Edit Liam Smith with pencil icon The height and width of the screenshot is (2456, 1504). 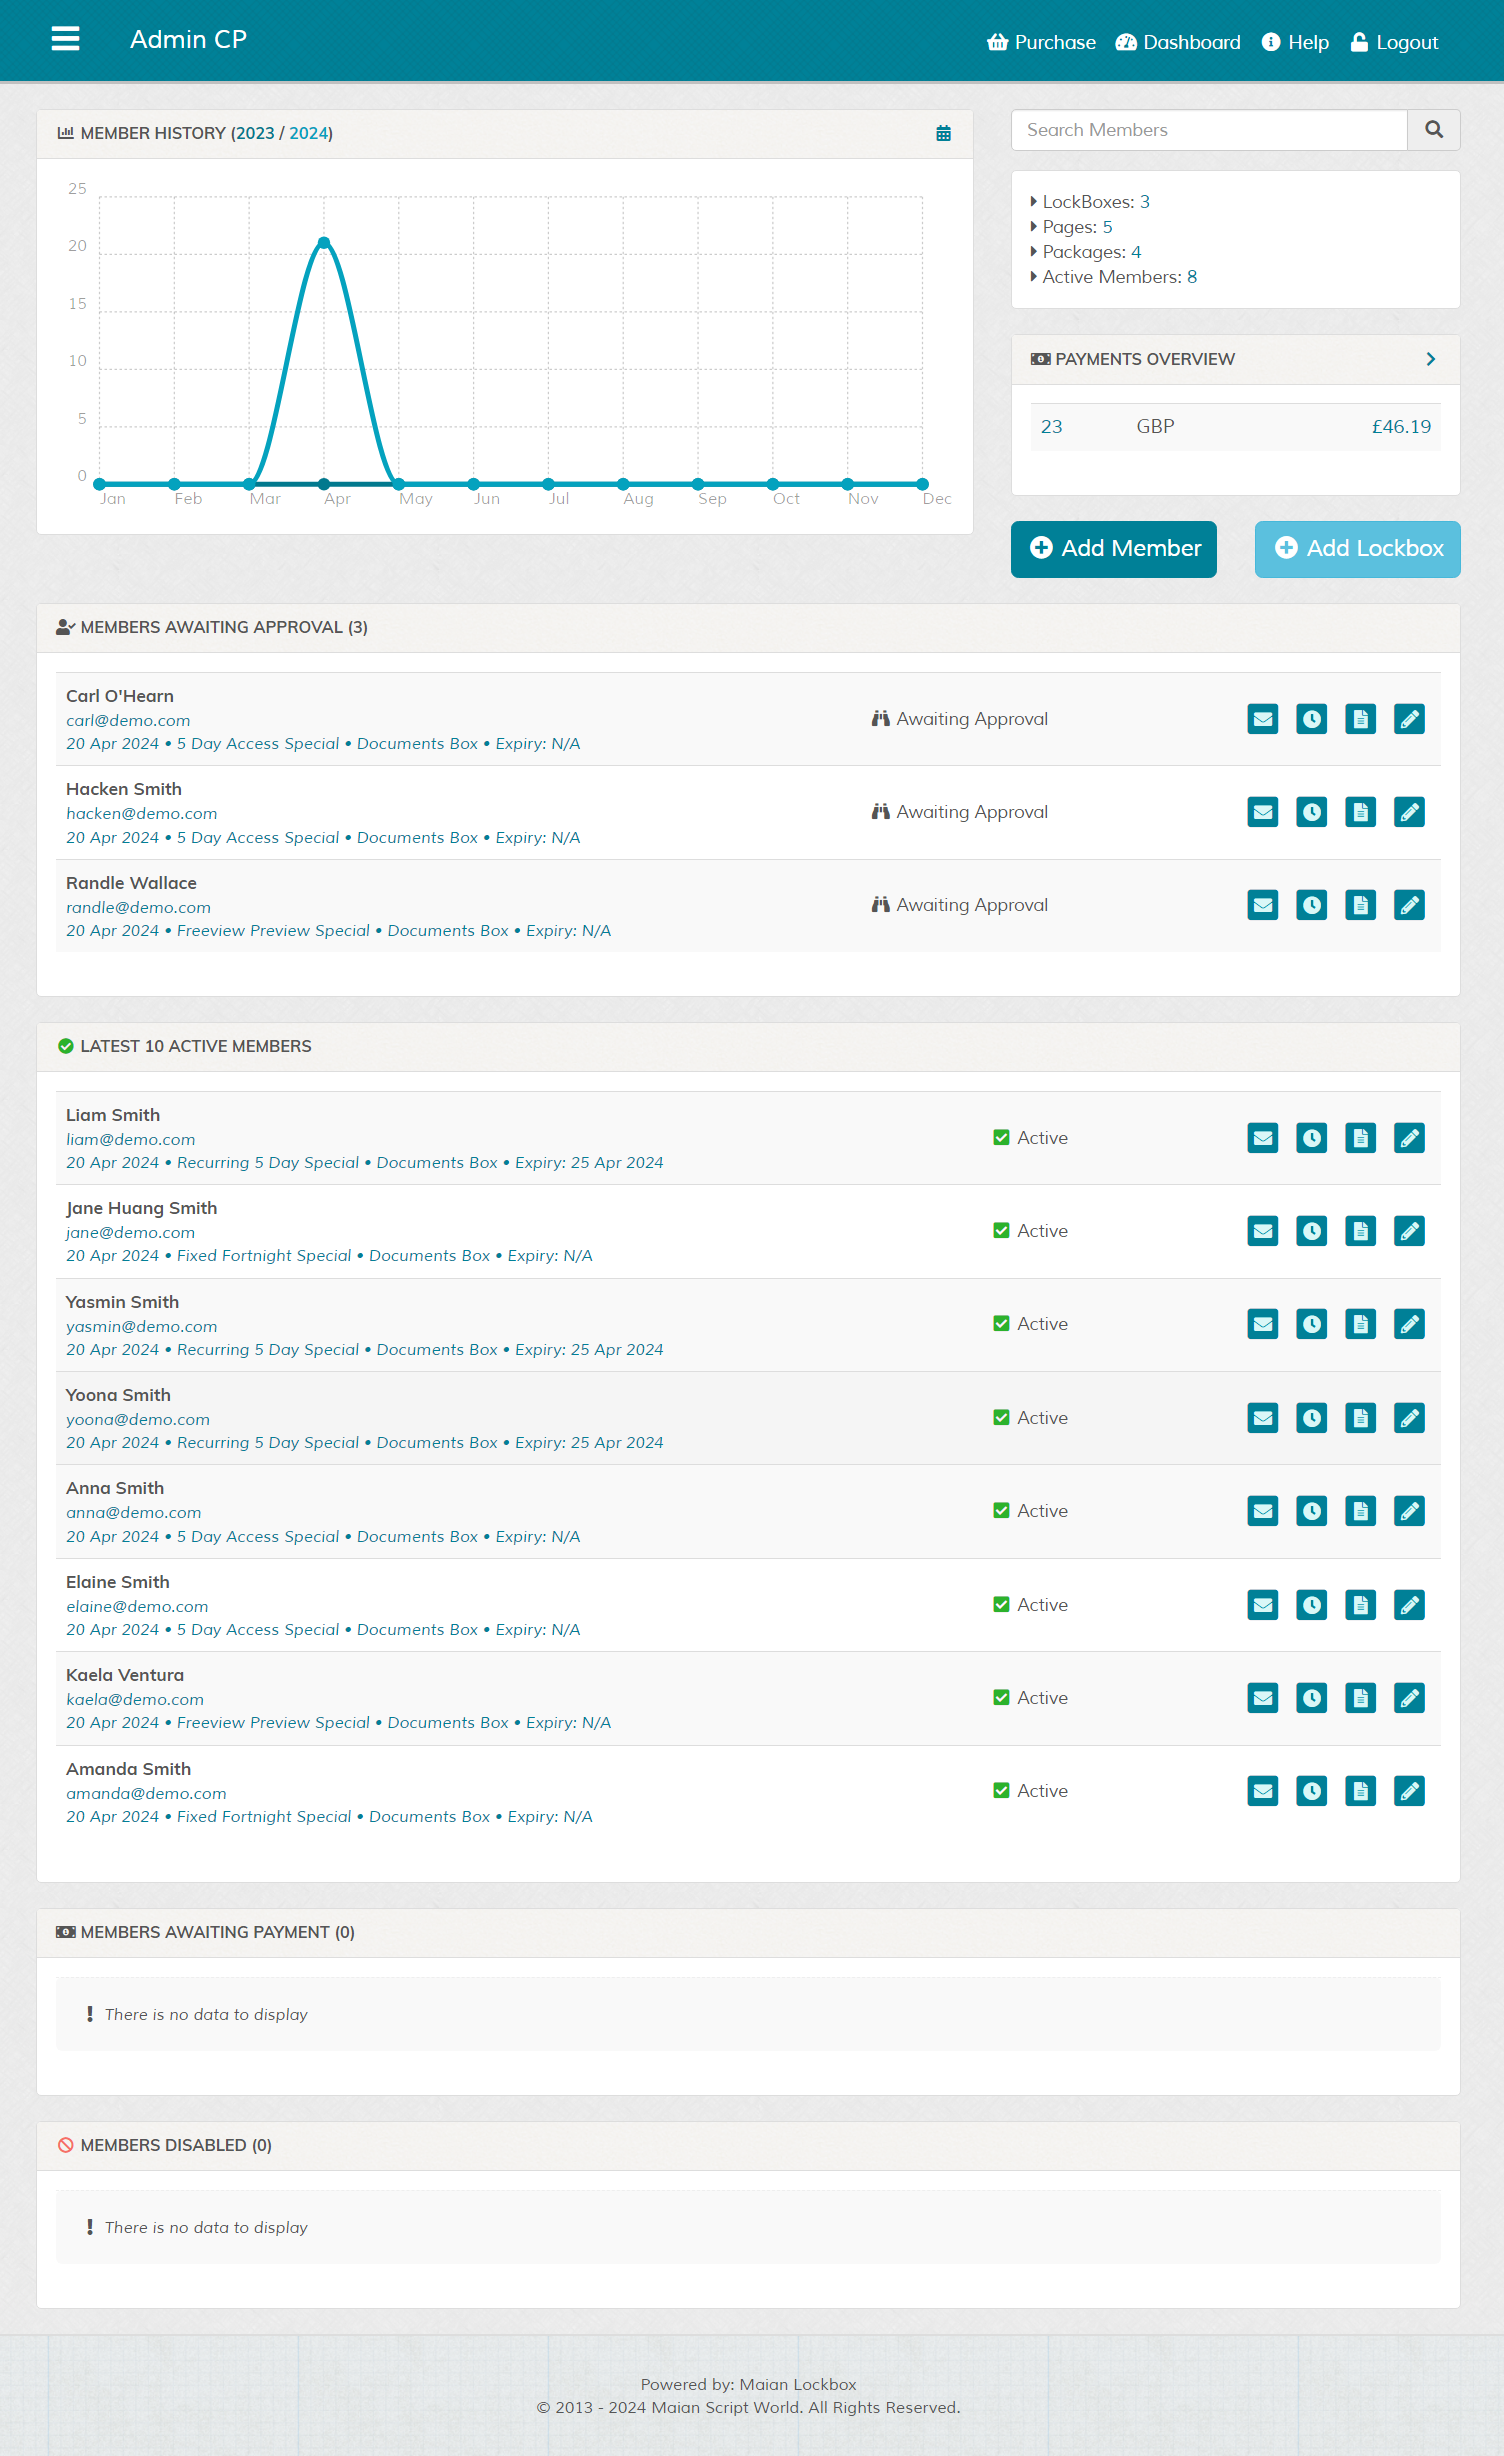coord(1408,1138)
